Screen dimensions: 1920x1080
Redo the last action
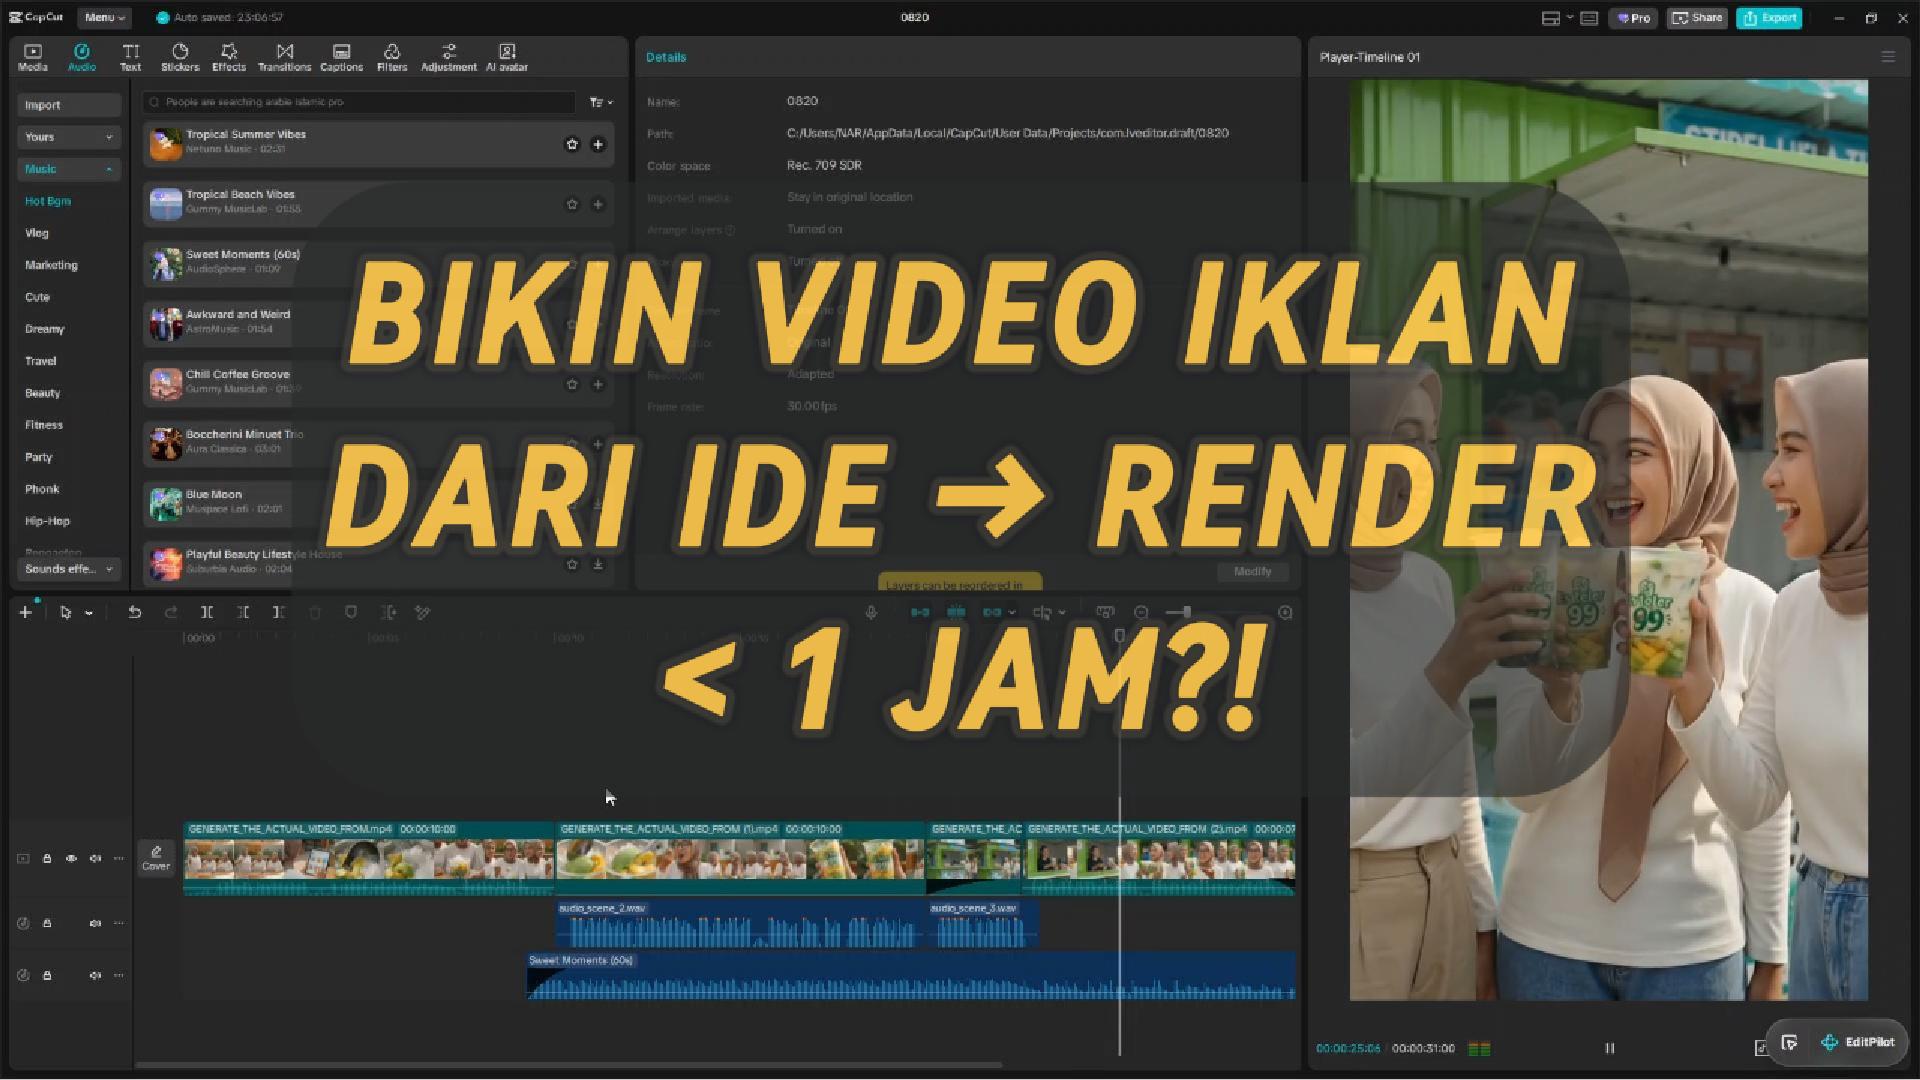(170, 612)
